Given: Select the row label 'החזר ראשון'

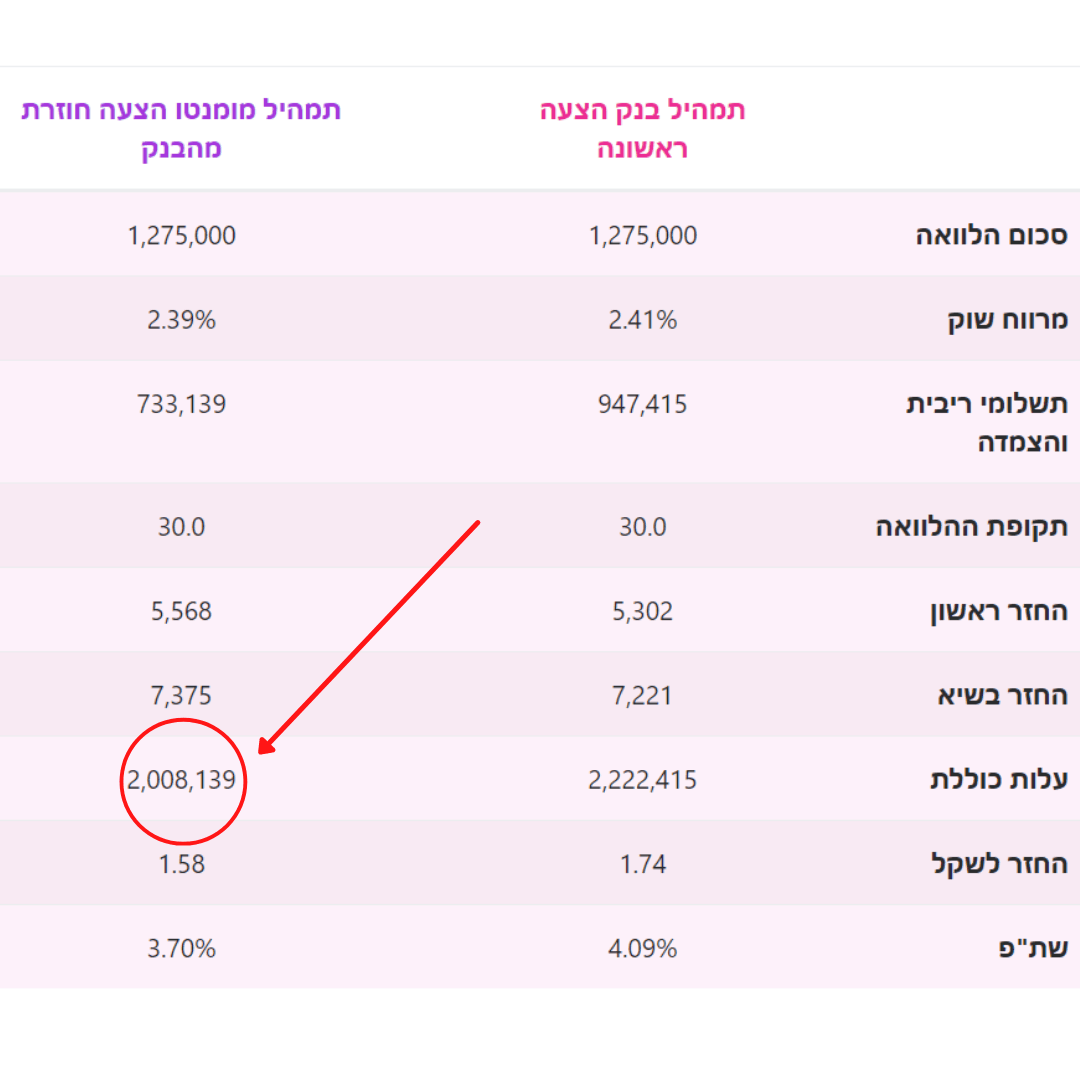Looking at the screenshot, I should pos(999,612).
